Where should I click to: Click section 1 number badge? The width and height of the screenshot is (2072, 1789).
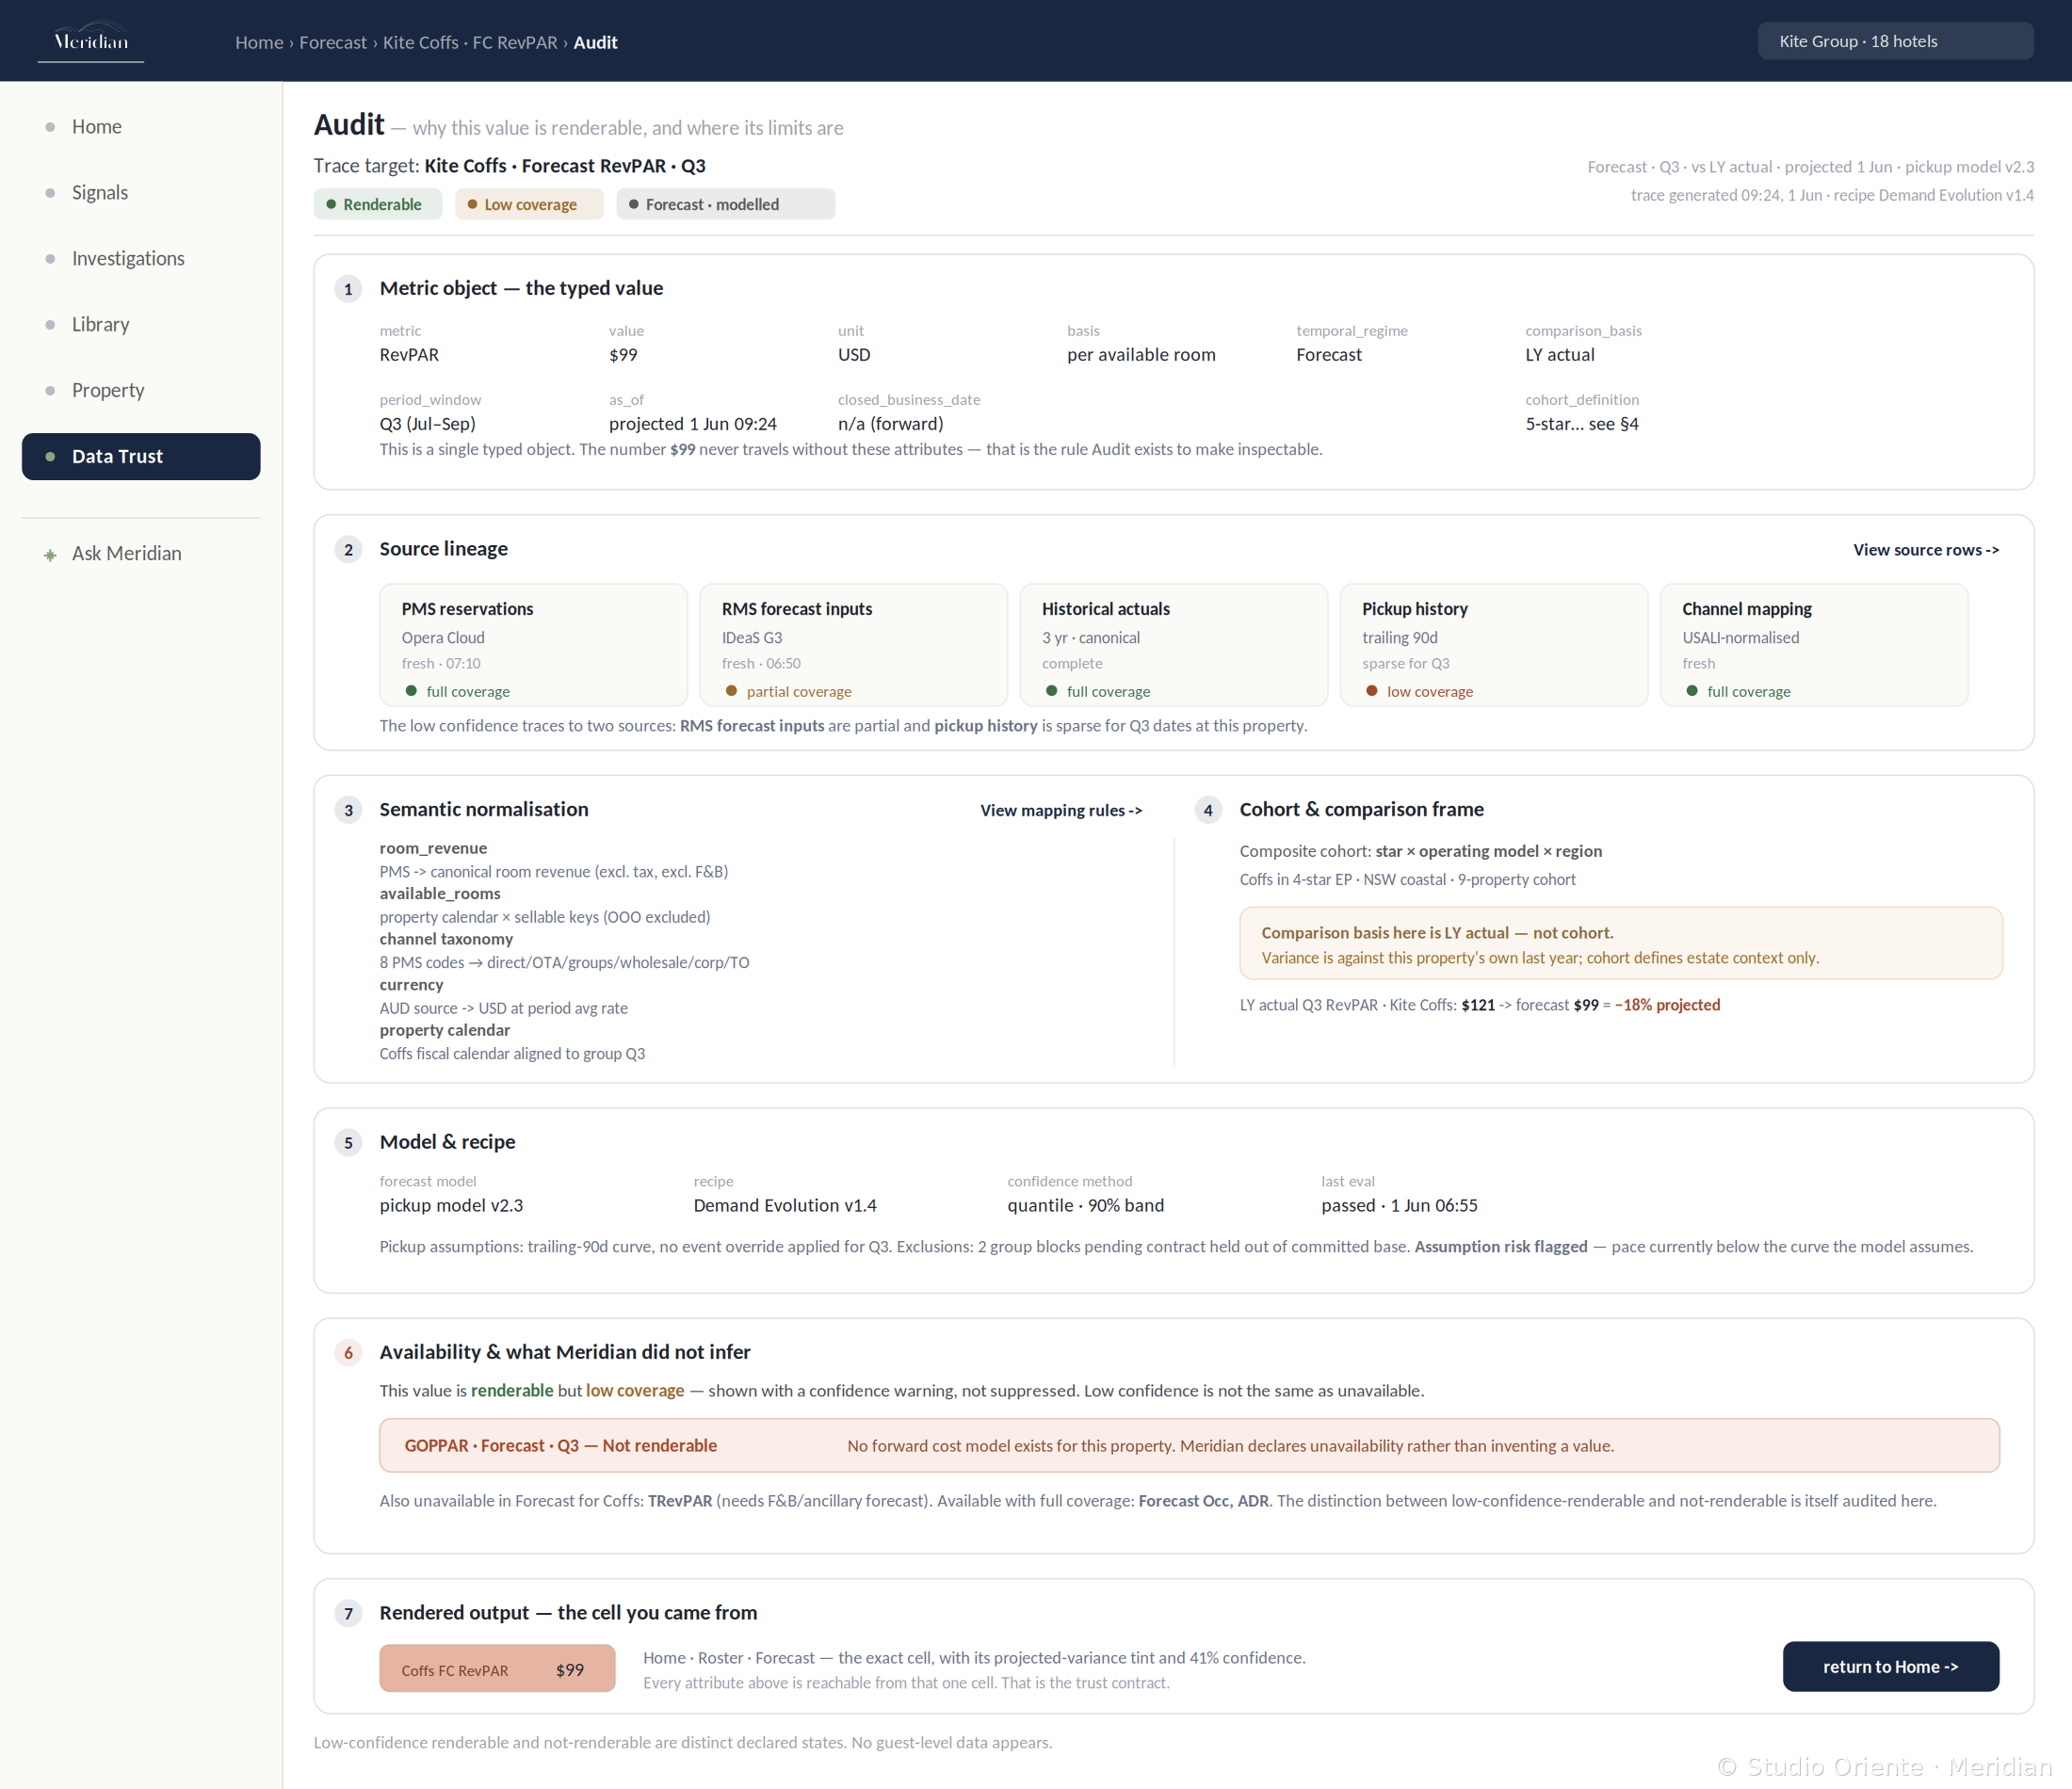pos(348,289)
